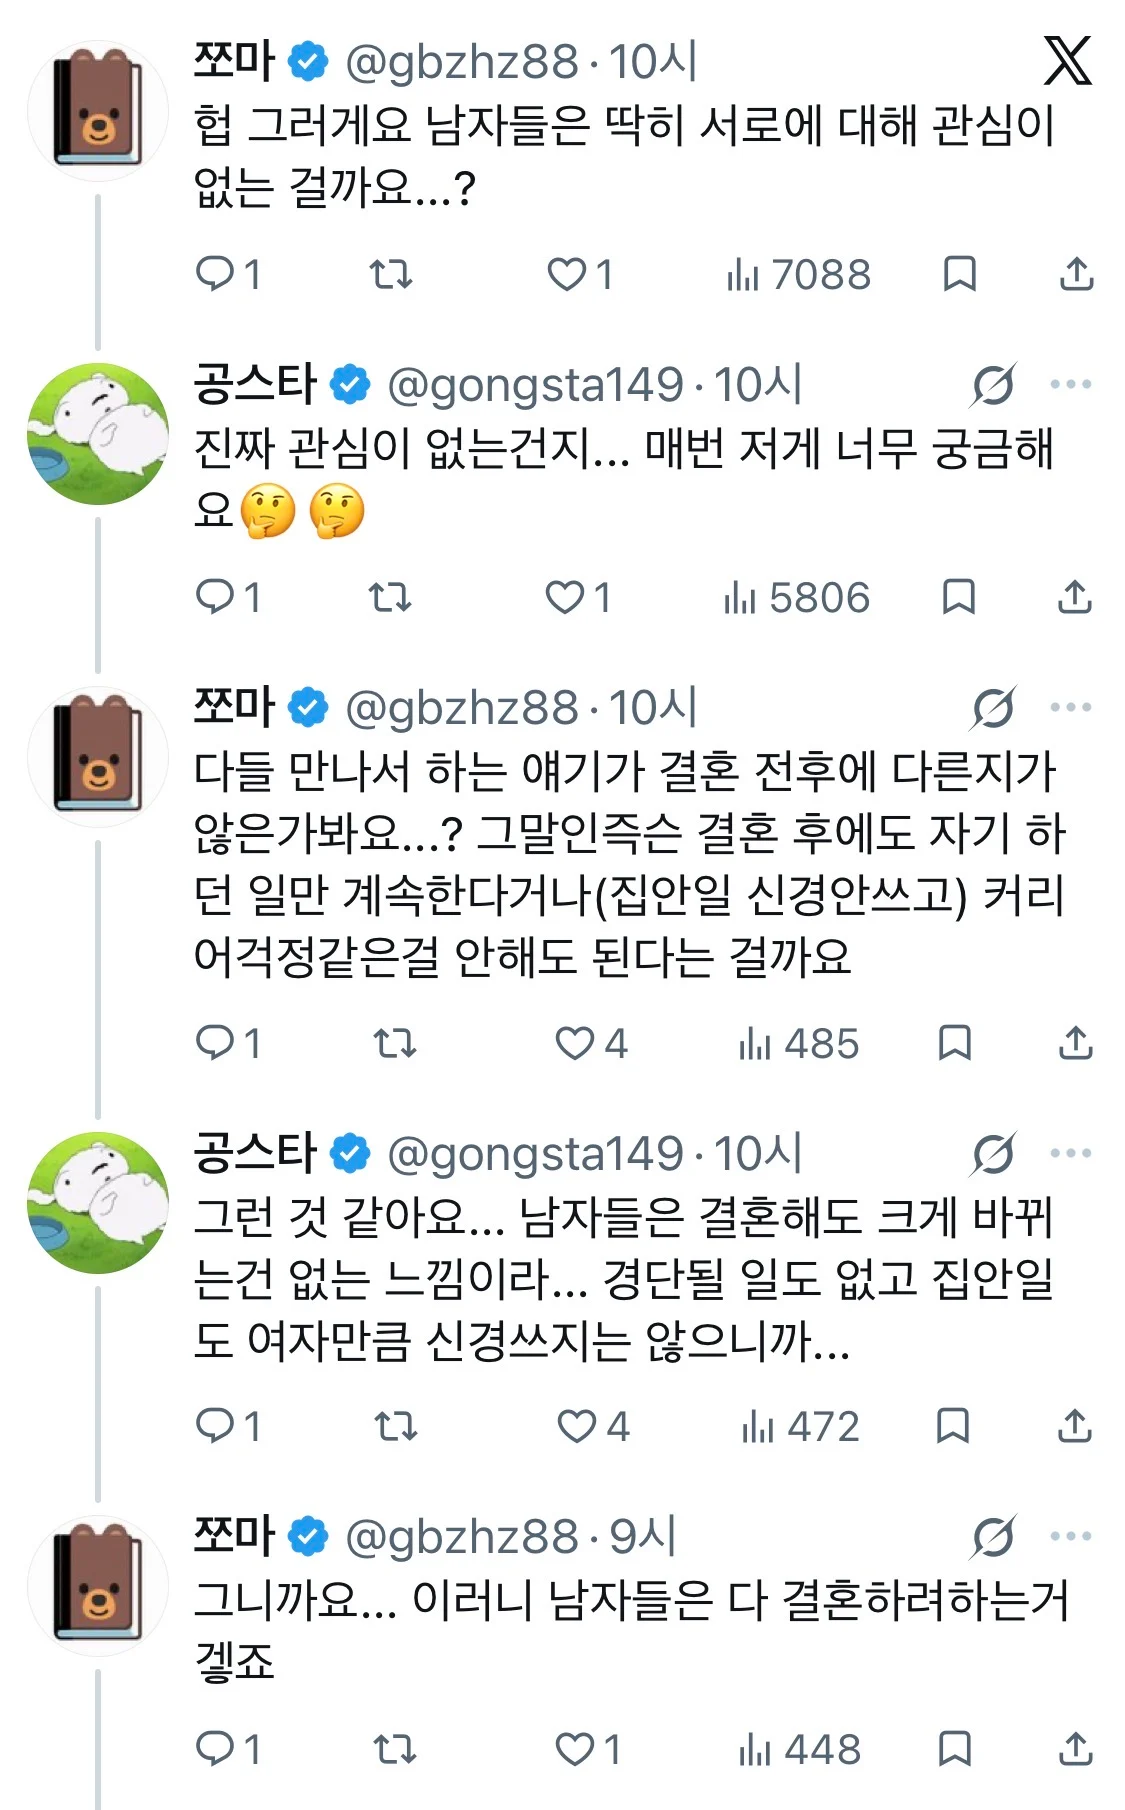Image resolution: width=1125 pixels, height=1810 pixels.
Task: Bookmark the last tweet with 448 views
Action: [x=955, y=1749]
